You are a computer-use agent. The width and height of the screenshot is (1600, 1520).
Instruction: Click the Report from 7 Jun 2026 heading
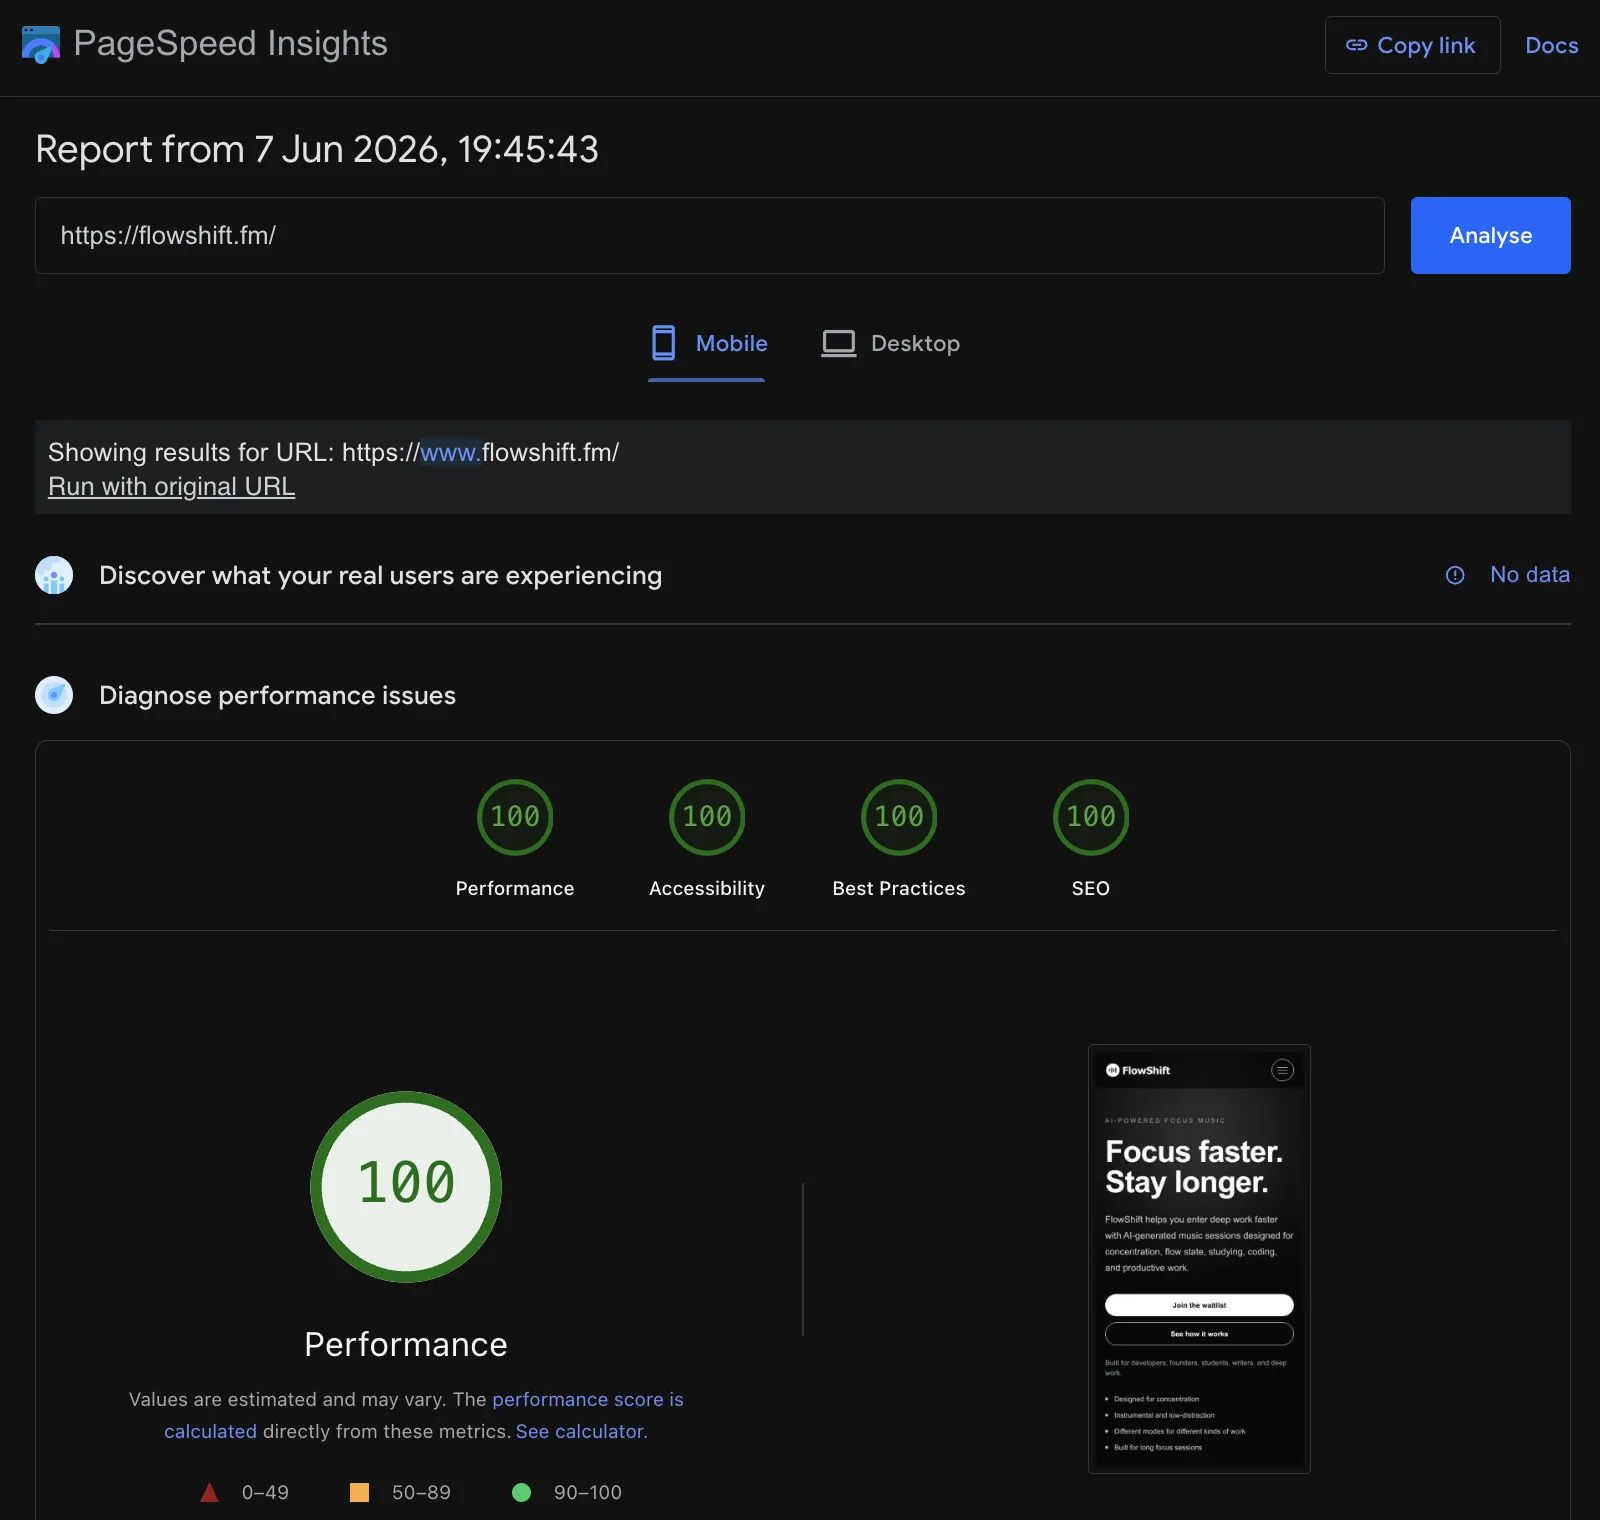[317, 149]
